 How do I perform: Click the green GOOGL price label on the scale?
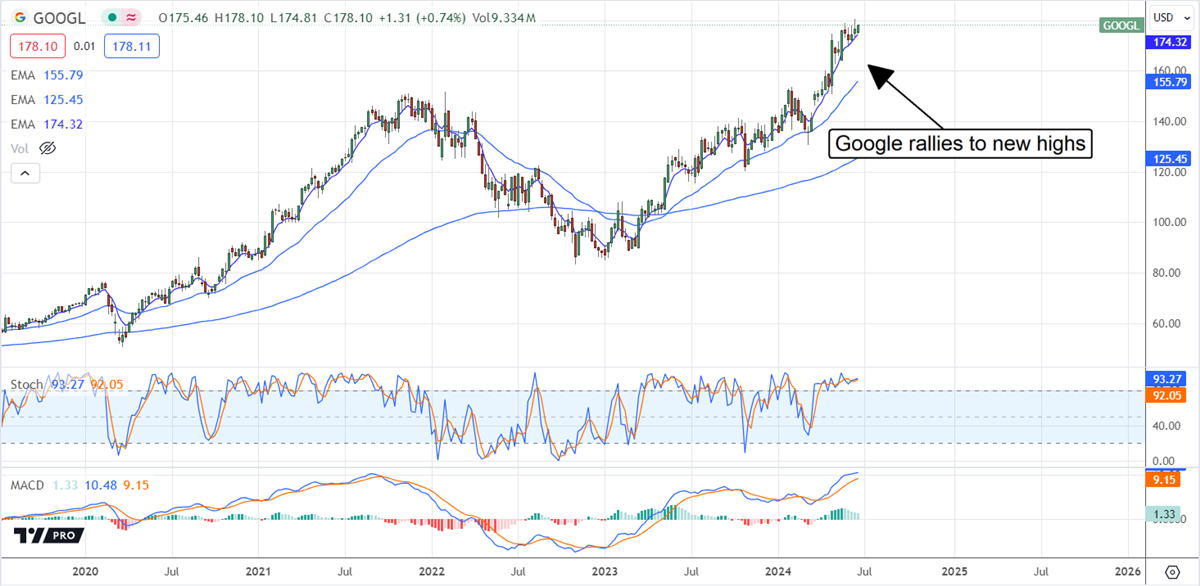pyautogui.click(x=1120, y=25)
